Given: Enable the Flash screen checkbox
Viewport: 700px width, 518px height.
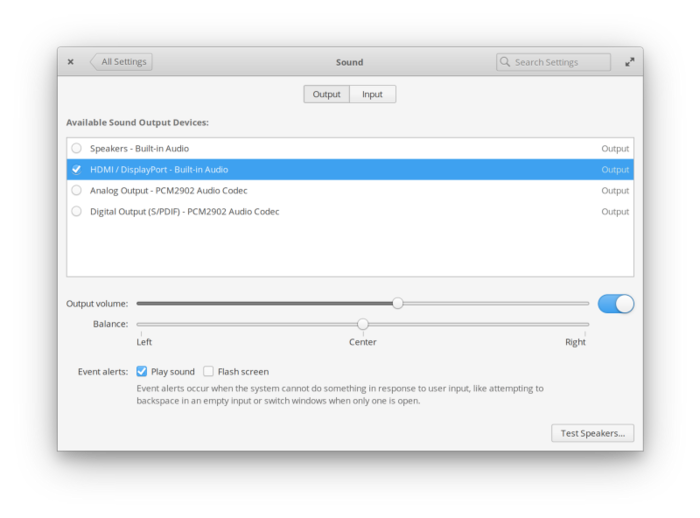Looking at the screenshot, I should pyautogui.click(x=208, y=371).
